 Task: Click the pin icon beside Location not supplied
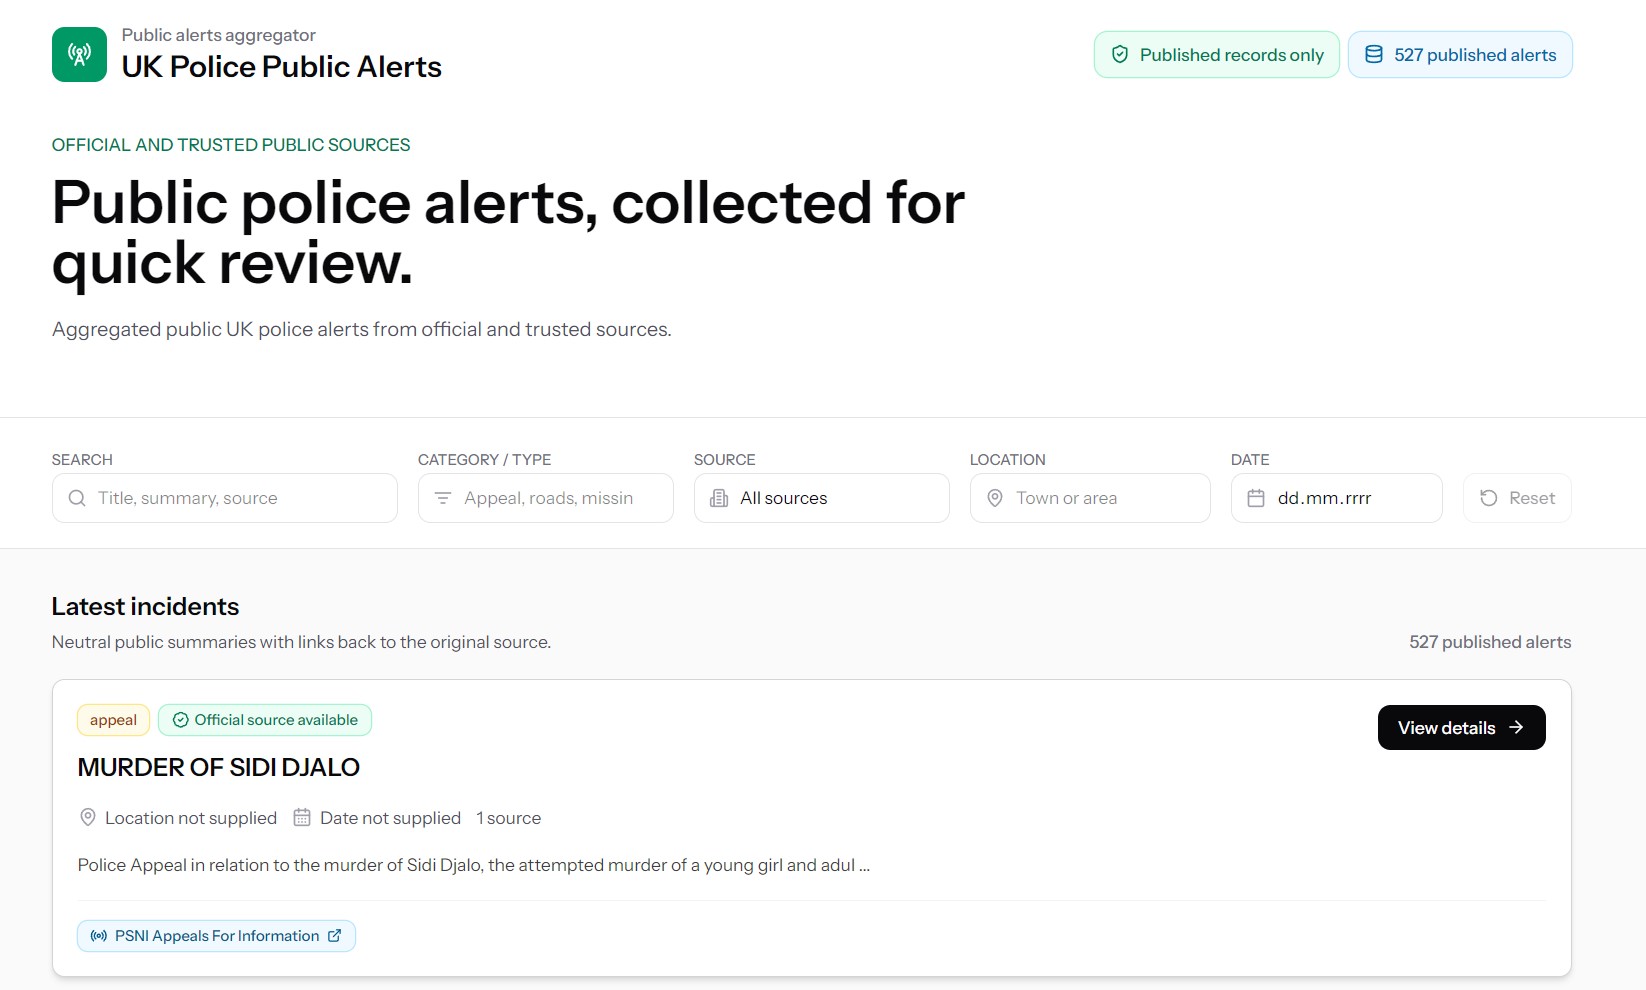pyautogui.click(x=88, y=817)
